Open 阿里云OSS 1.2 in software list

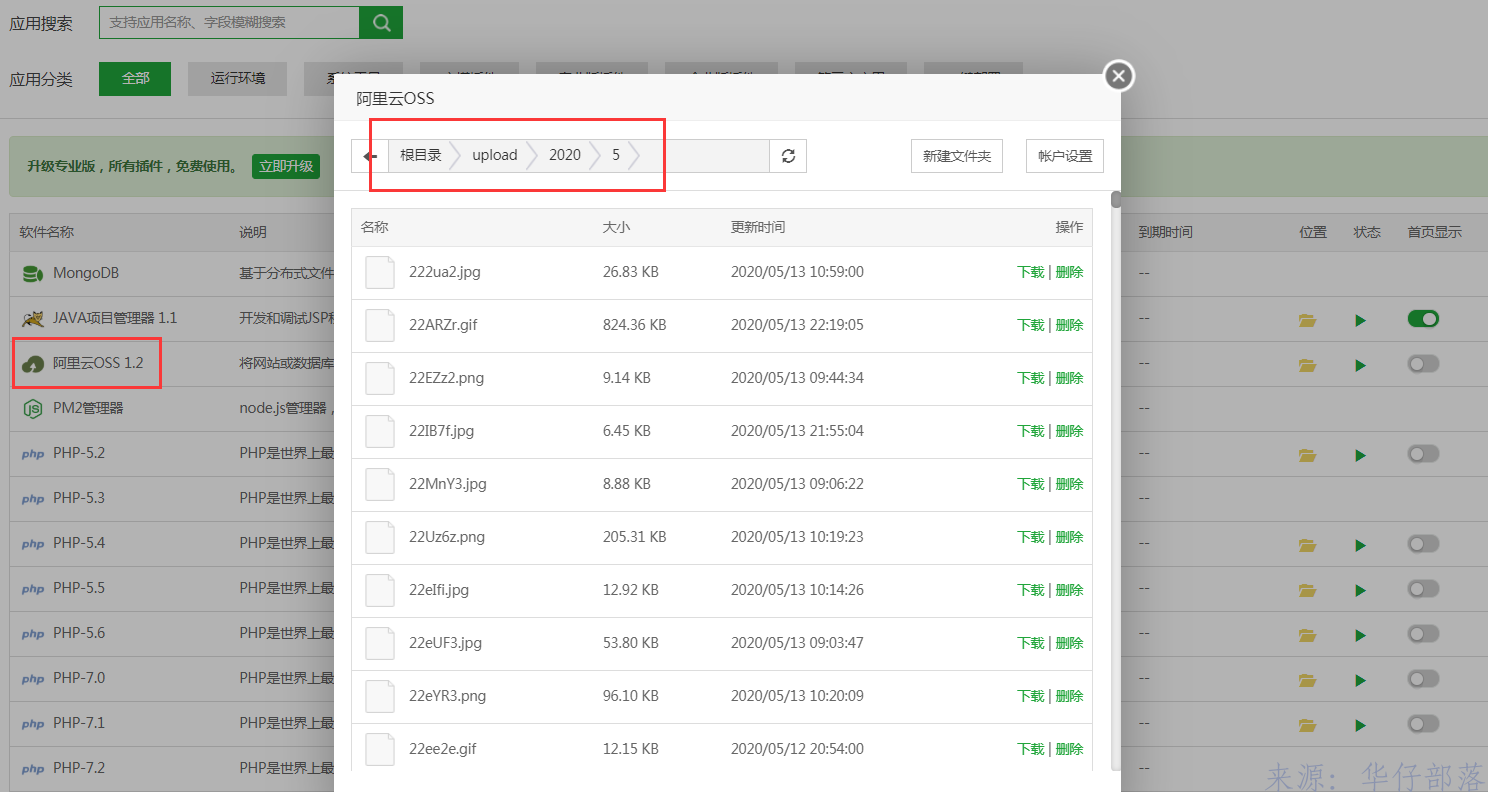pyautogui.click(x=98, y=363)
